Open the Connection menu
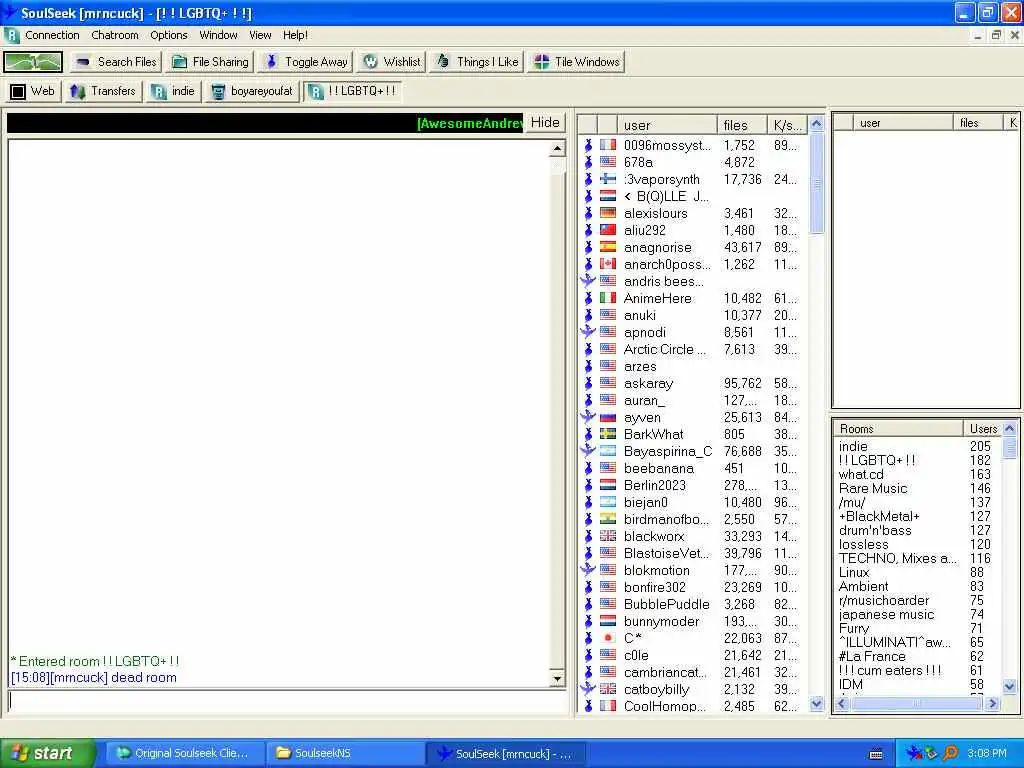This screenshot has height=768, width=1024. (52, 35)
